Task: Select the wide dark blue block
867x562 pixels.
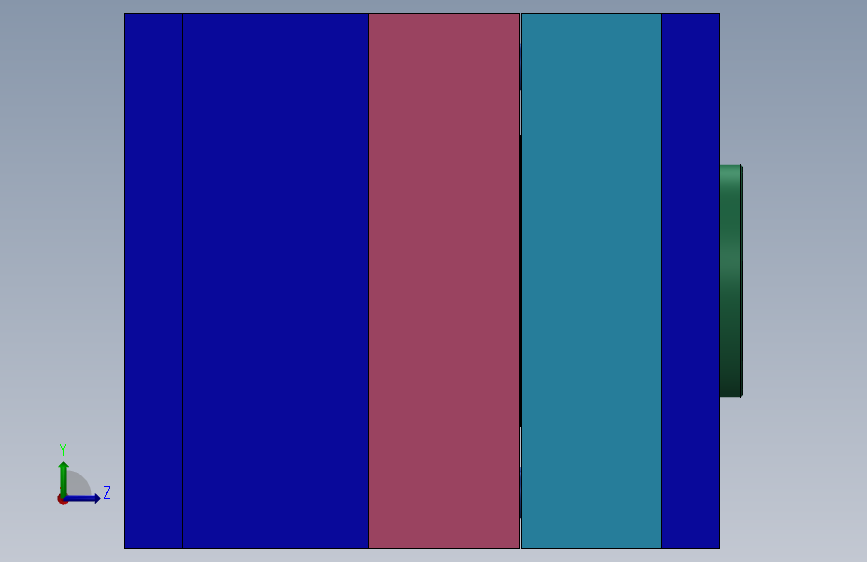Action: coord(275,281)
